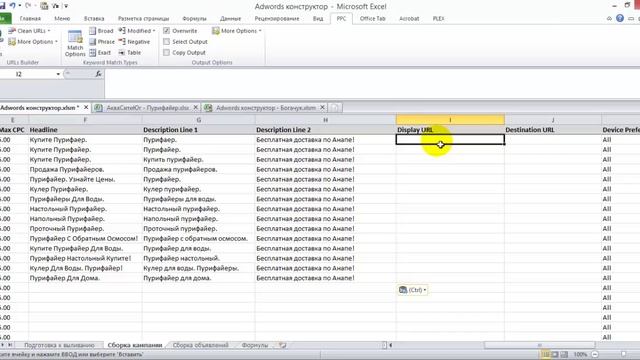Screen dimensions: 640x360
Task: Expand the Modified dropdown arrow
Action: tap(154, 31)
